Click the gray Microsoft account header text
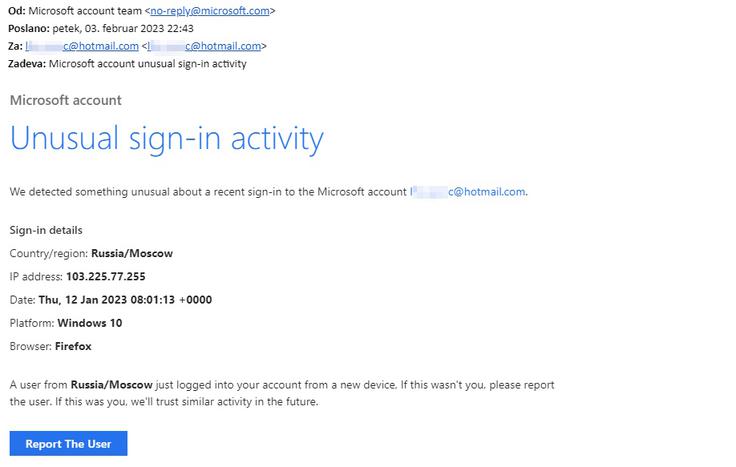Image resolution: width=736 pixels, height=467 pixels. pos(66,100)
